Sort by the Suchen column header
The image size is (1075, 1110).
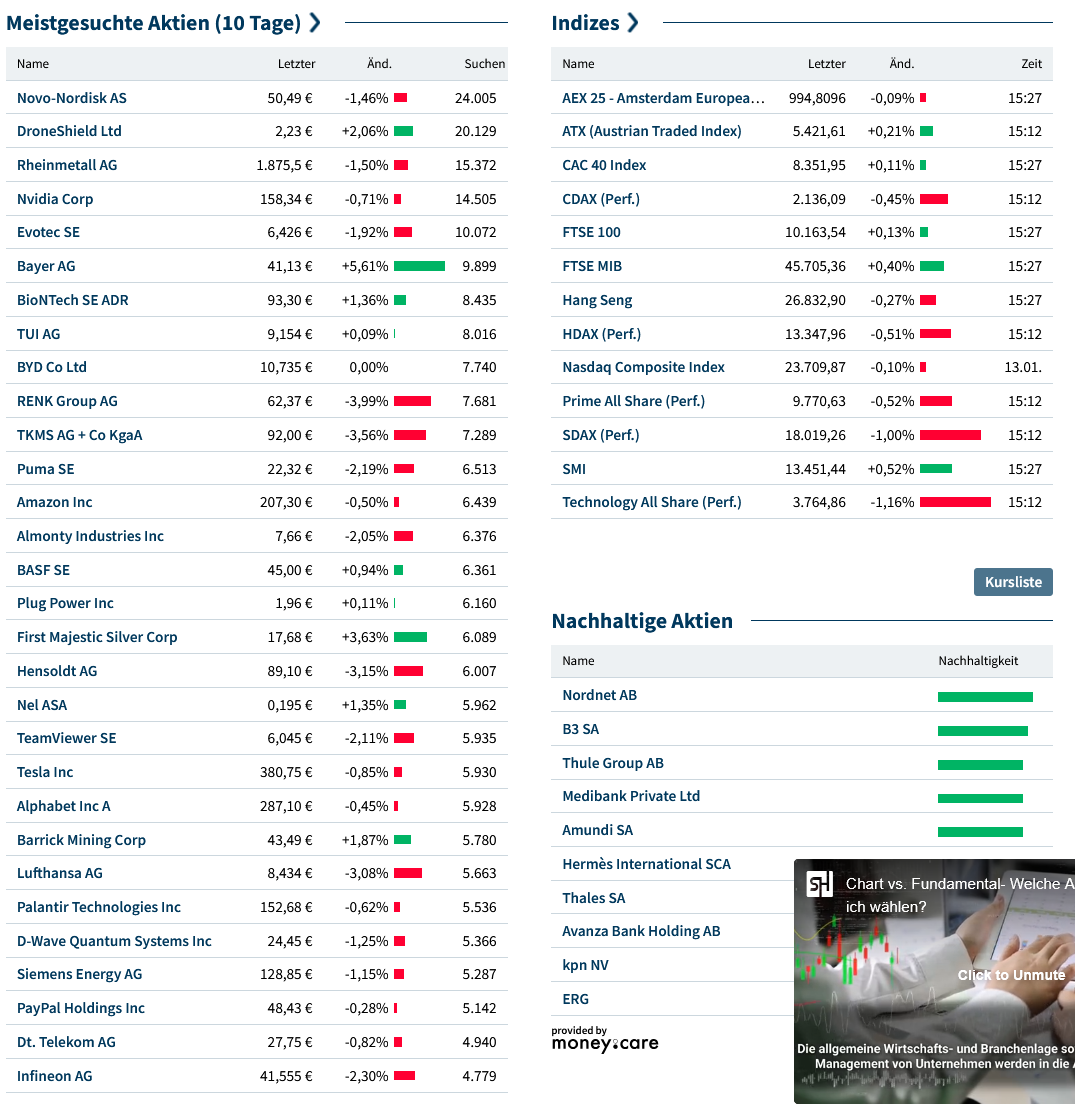(484, 64)
